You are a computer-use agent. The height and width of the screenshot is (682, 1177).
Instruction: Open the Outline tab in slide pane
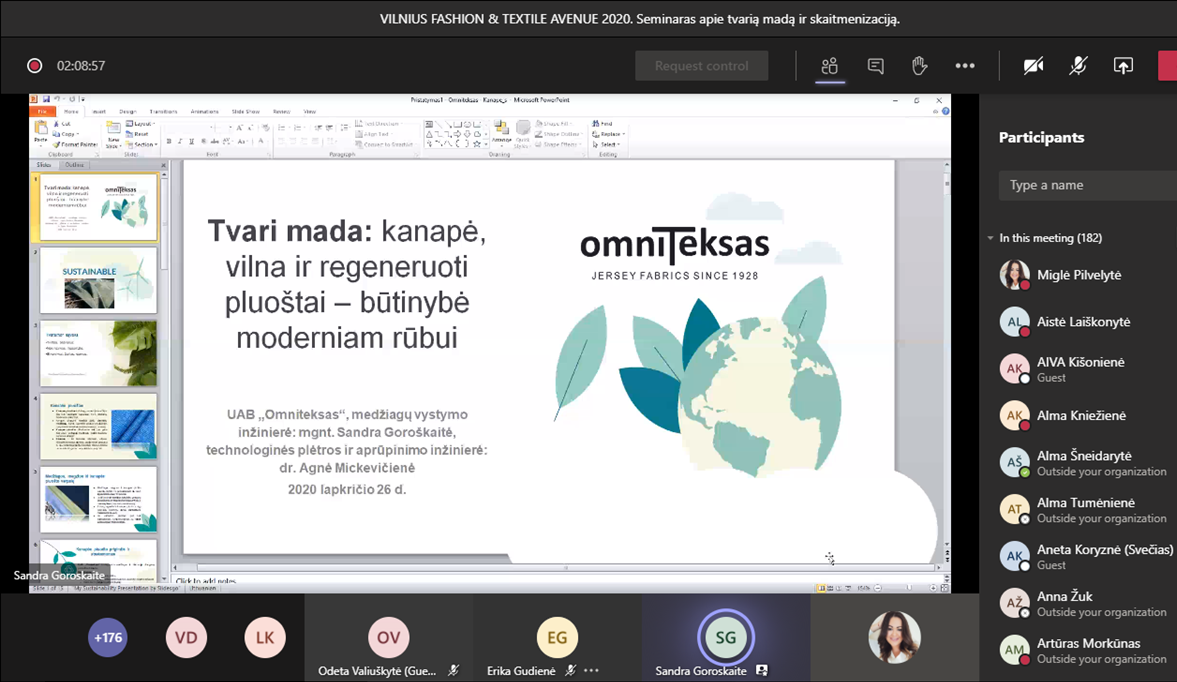pyautogui.click(x=74, y=165)
